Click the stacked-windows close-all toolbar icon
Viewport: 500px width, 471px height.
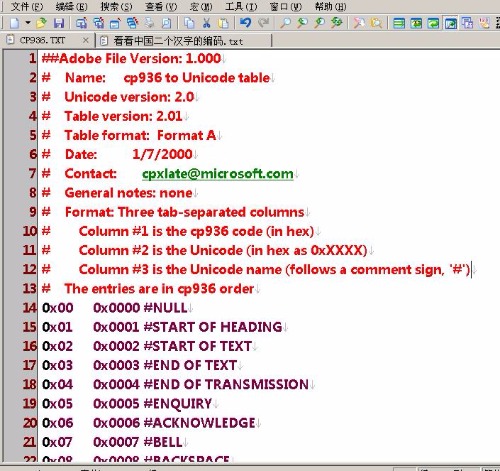tap(132, 23)
